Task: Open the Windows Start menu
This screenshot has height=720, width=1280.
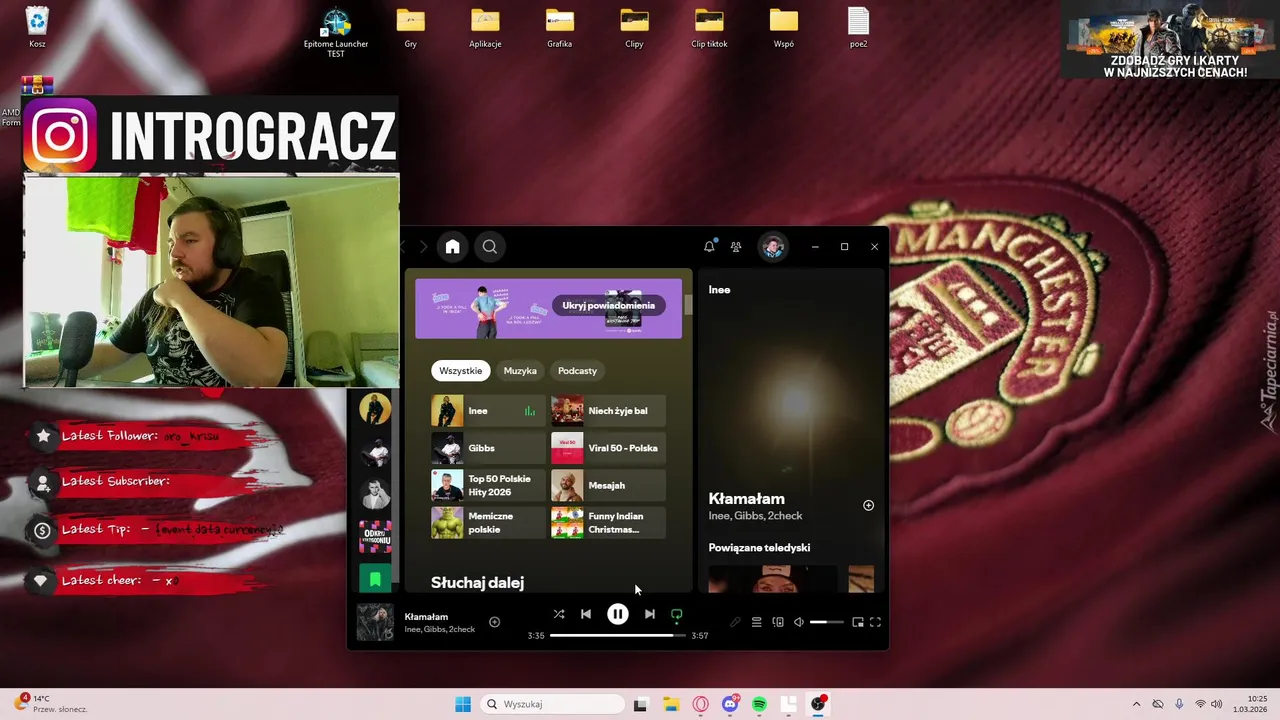Action: [463, 704]
